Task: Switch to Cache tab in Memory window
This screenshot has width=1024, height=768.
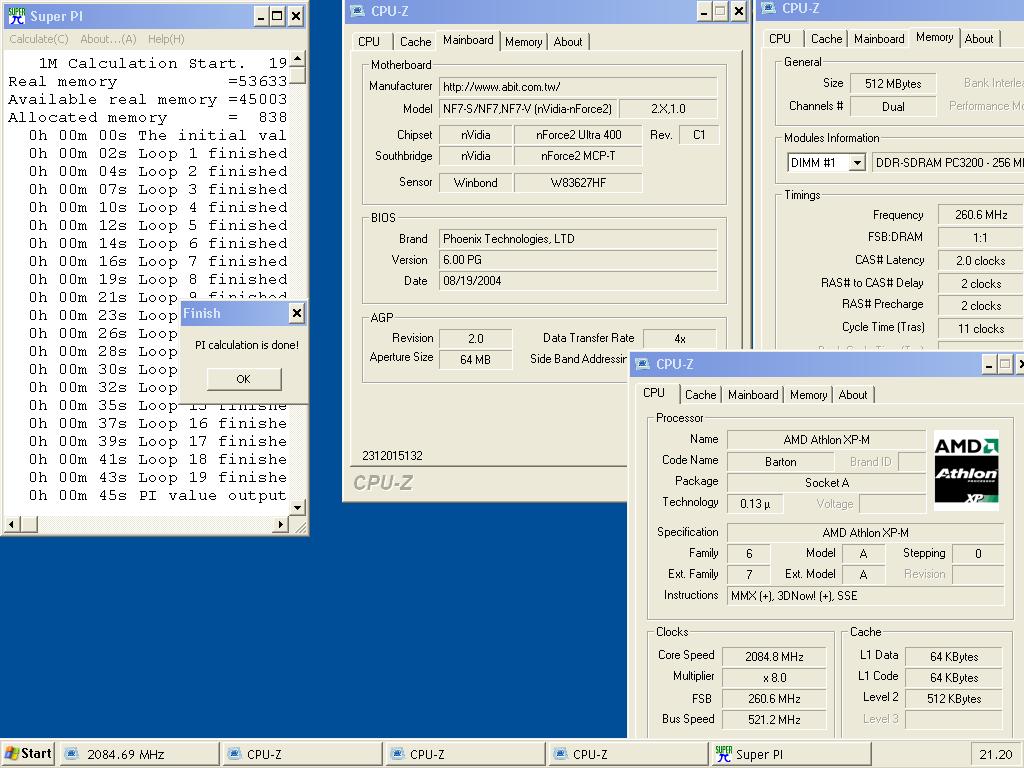Action: pos(826,39)
